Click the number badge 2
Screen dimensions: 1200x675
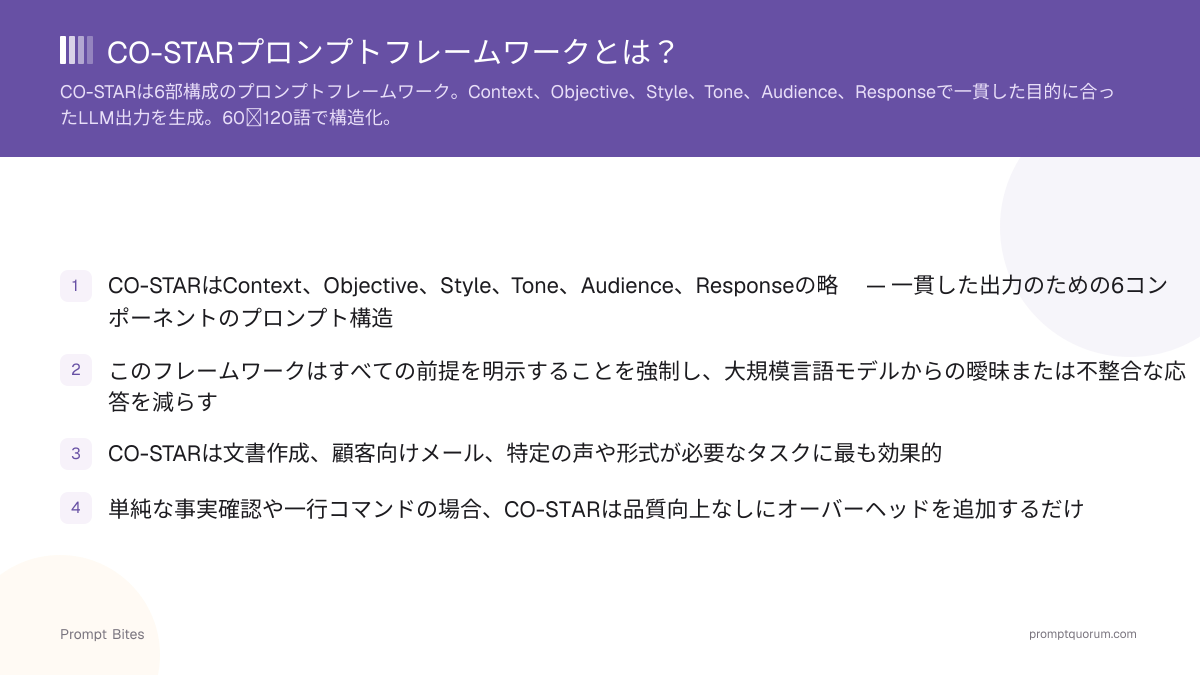pyautogui.click(x=76, y=370)
